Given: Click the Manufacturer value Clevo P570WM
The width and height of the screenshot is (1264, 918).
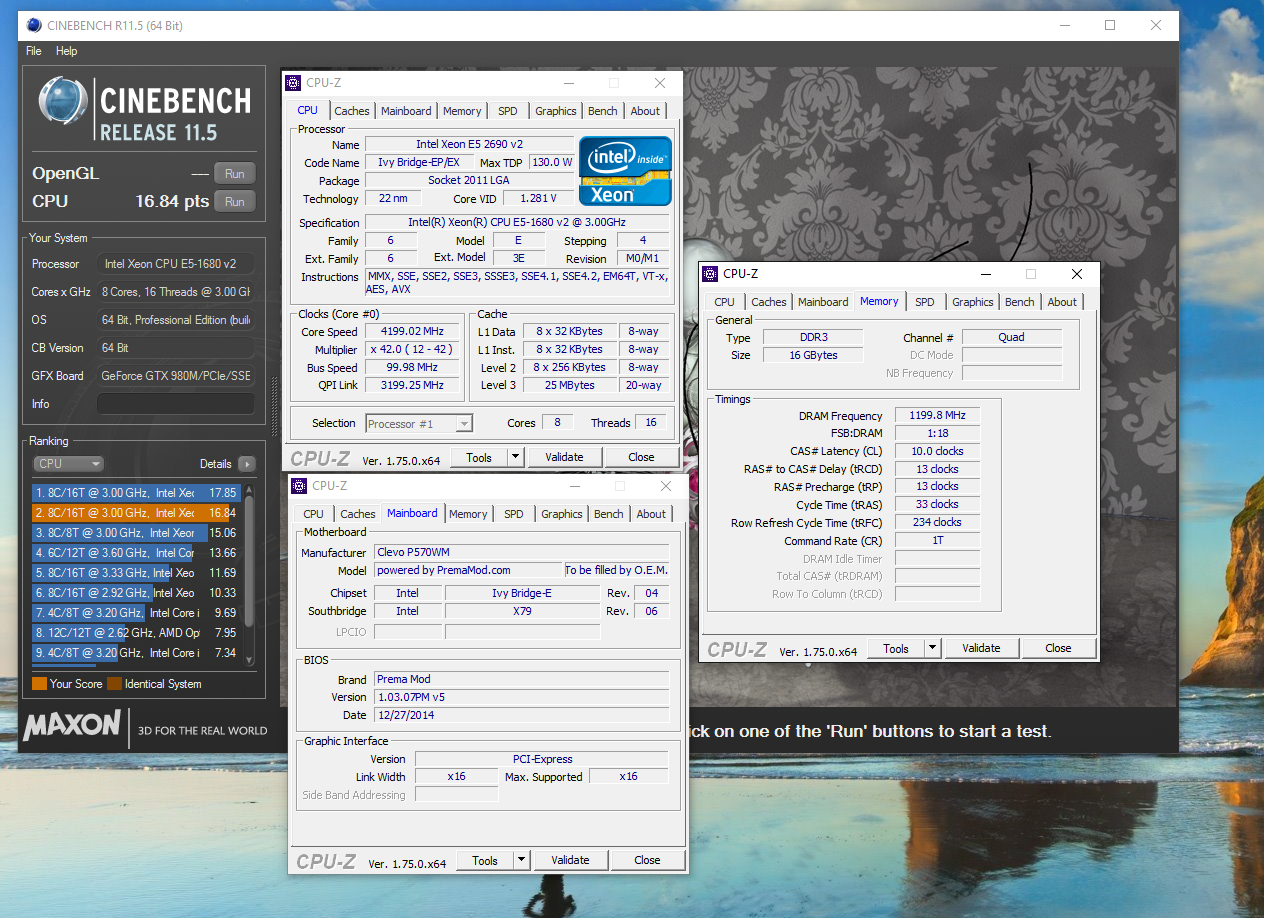Looking at the screenshot, I should 521,552.
